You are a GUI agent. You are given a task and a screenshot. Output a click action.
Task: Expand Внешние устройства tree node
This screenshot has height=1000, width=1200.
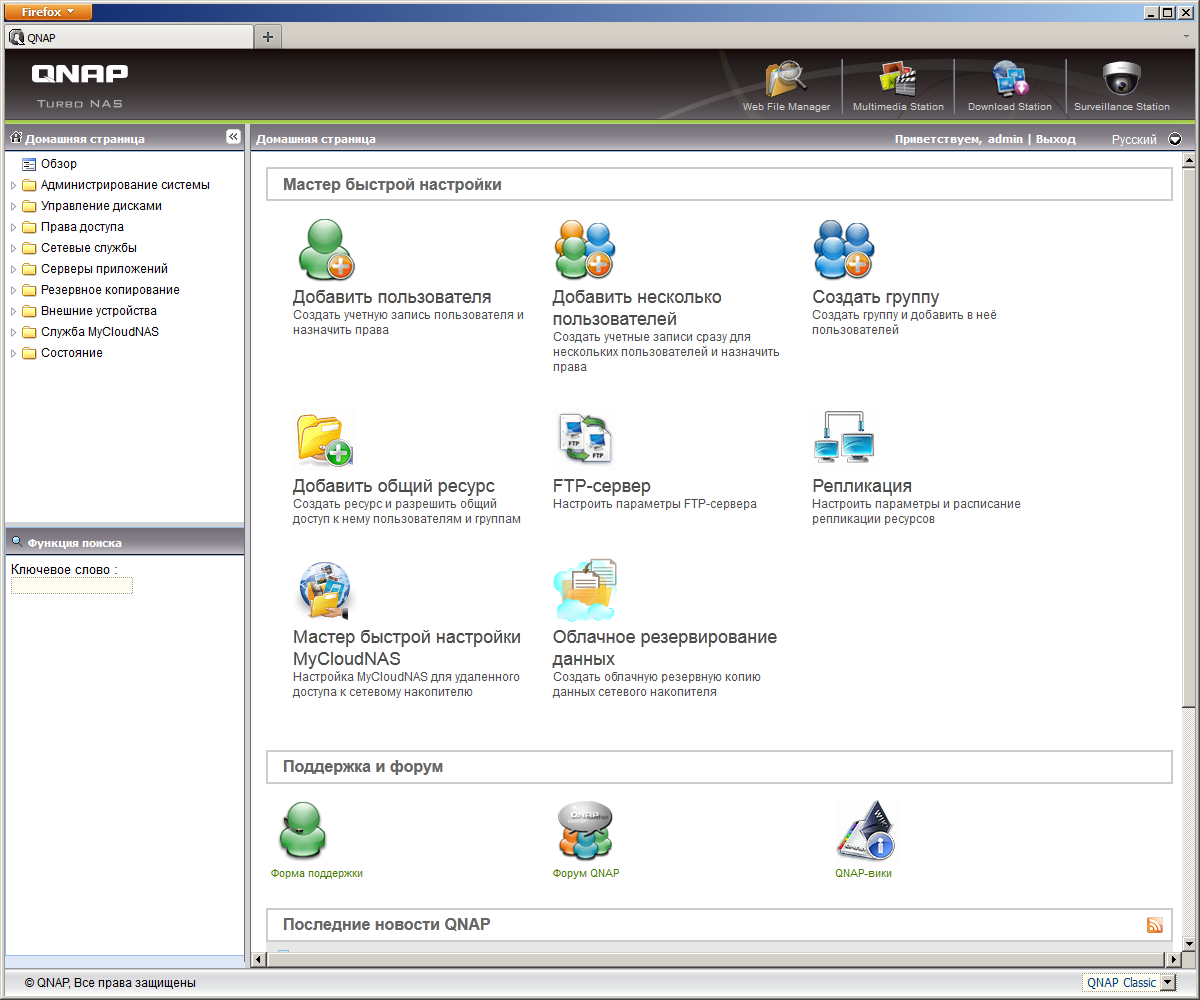tap(13, 311)
